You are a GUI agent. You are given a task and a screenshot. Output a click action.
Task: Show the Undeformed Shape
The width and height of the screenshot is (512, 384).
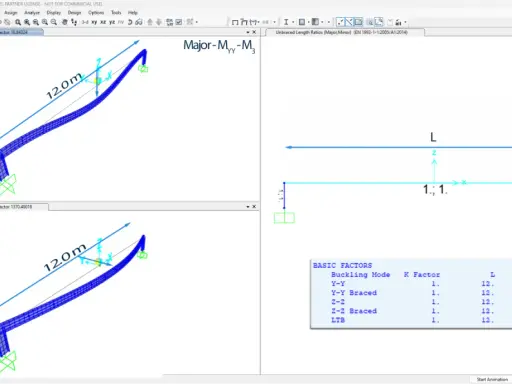click(x=235, y=22)
